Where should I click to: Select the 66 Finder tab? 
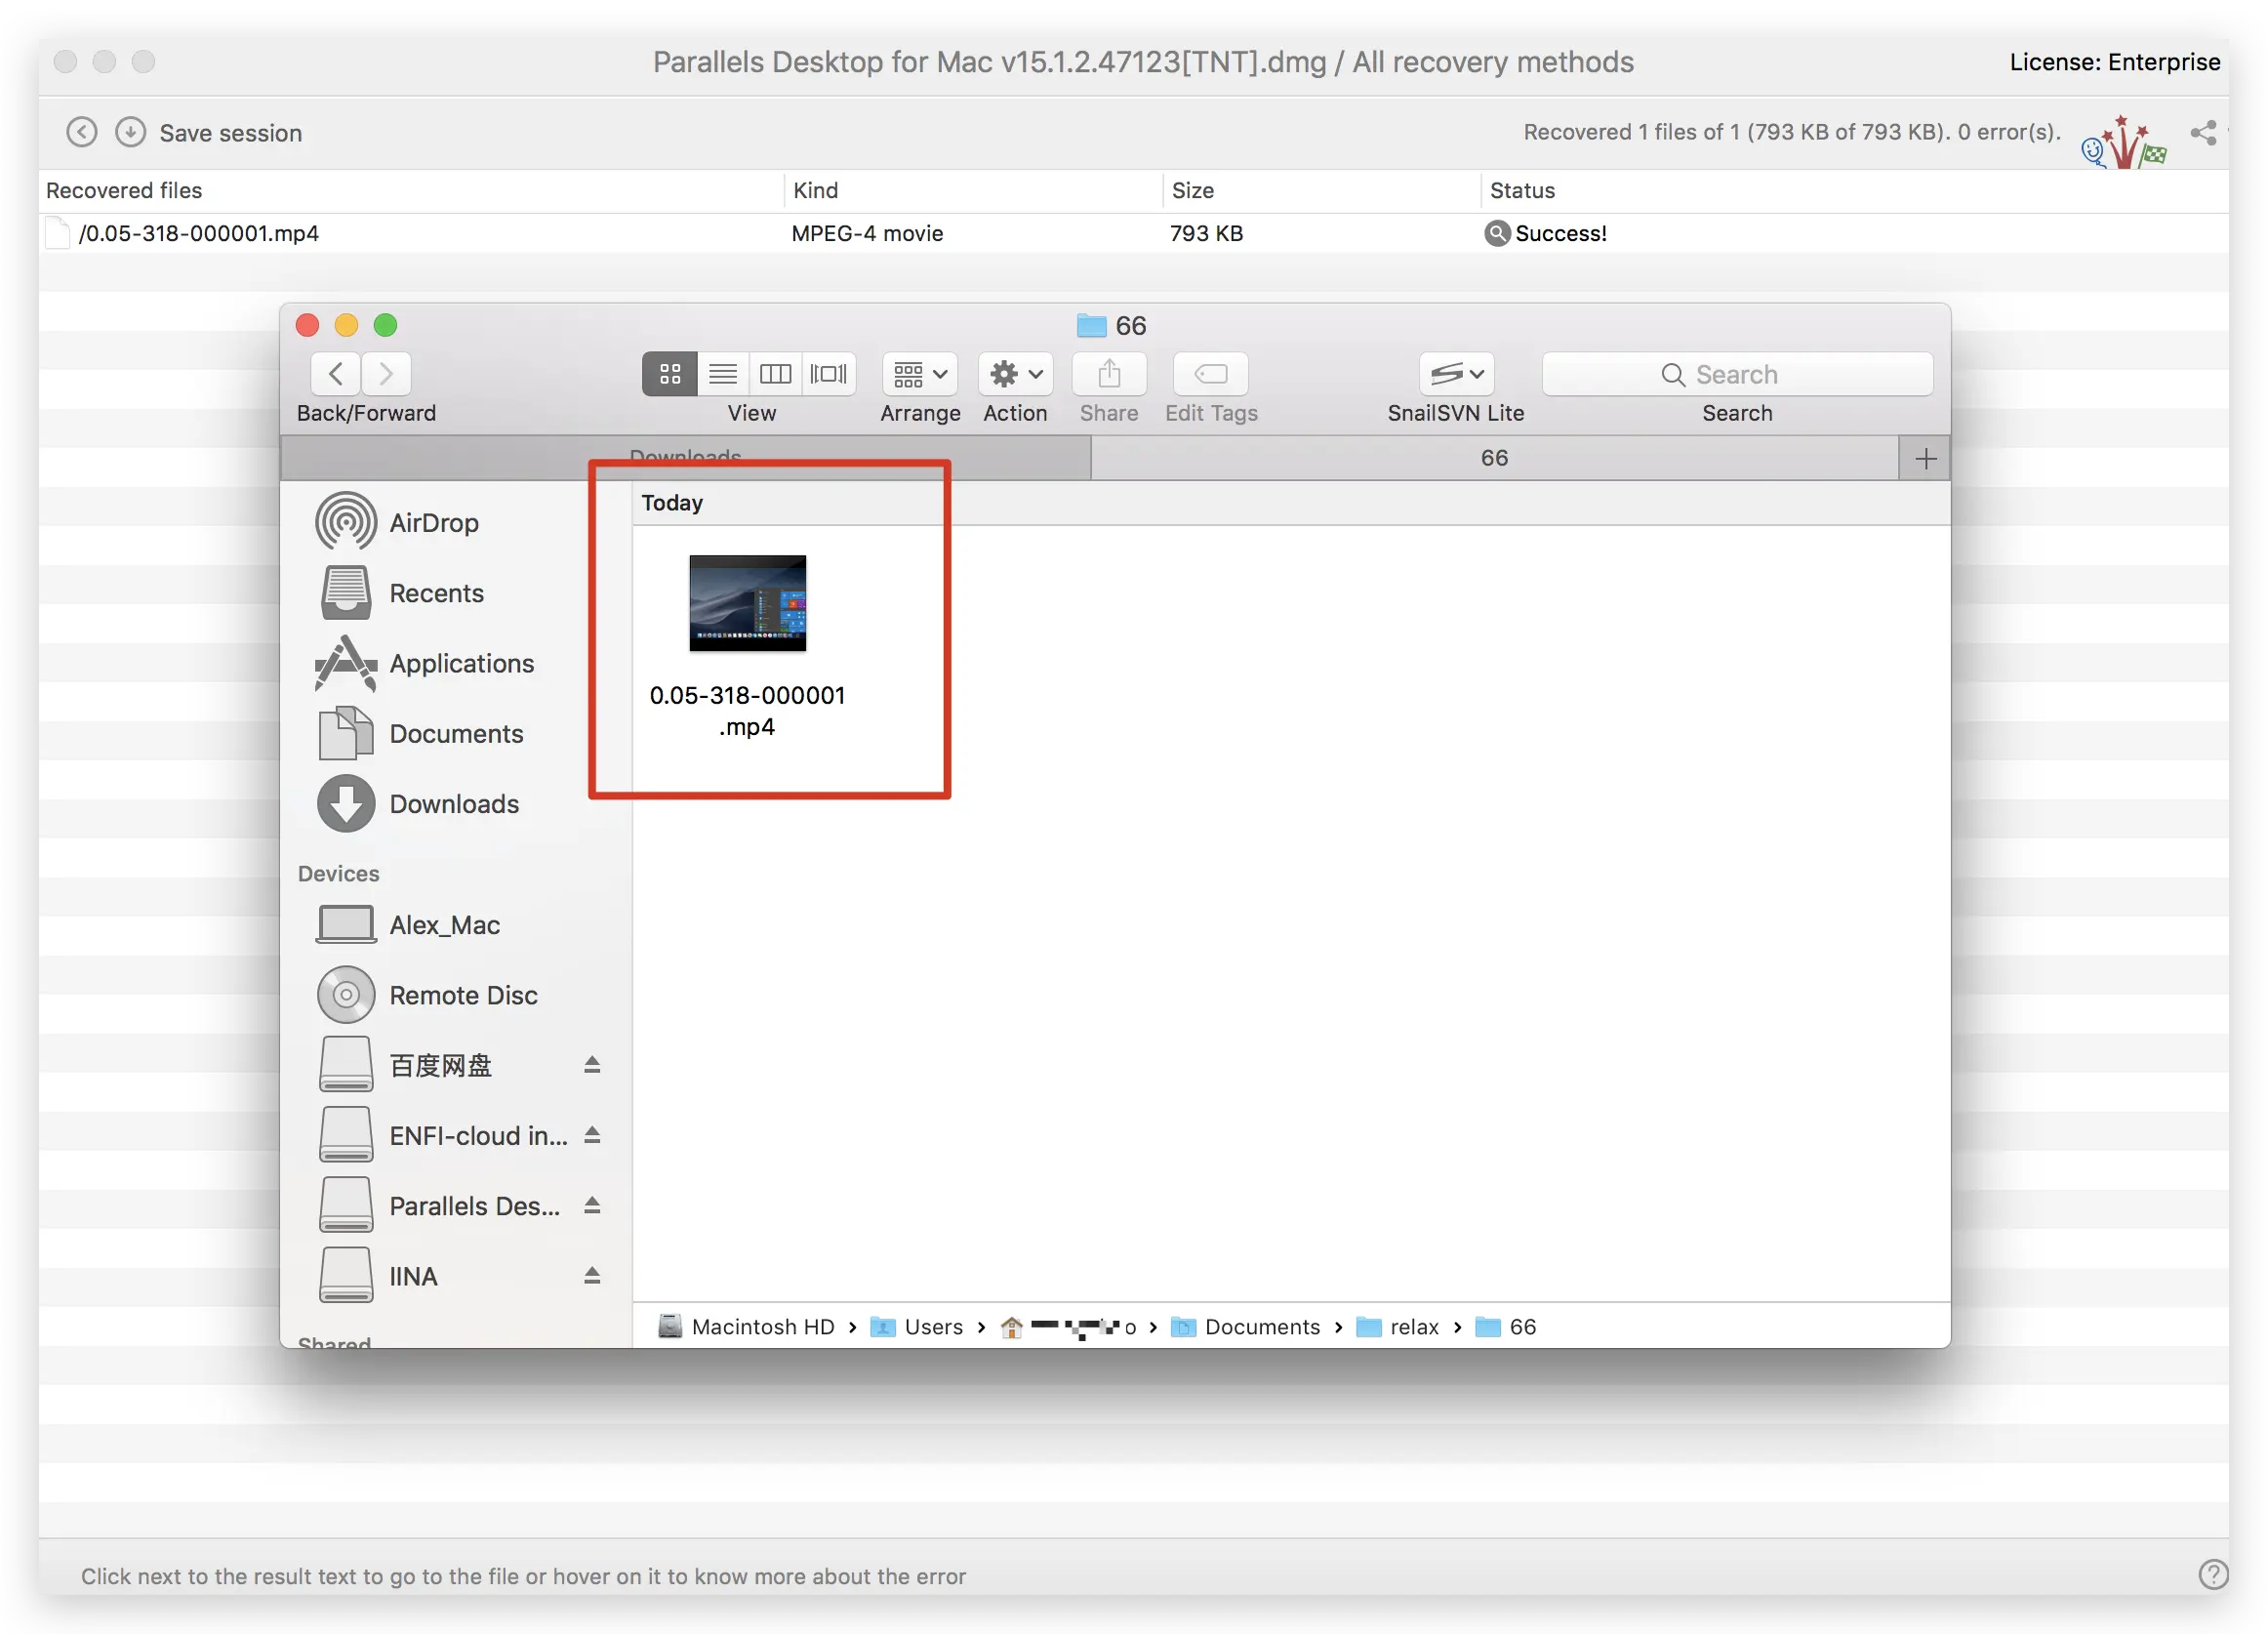click(x=1494, y=458)
